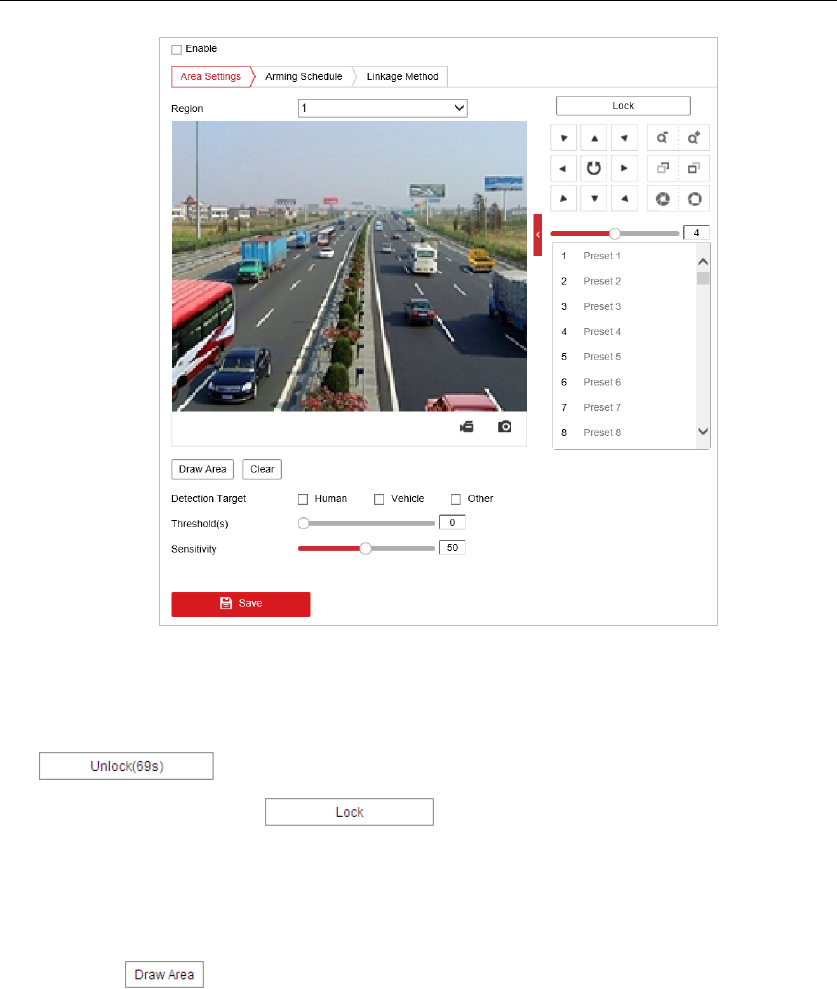The width and height of the screenshot is (837, 989).
Task: Close iris with filled aperture icon
Action: [x=662, y=199]
